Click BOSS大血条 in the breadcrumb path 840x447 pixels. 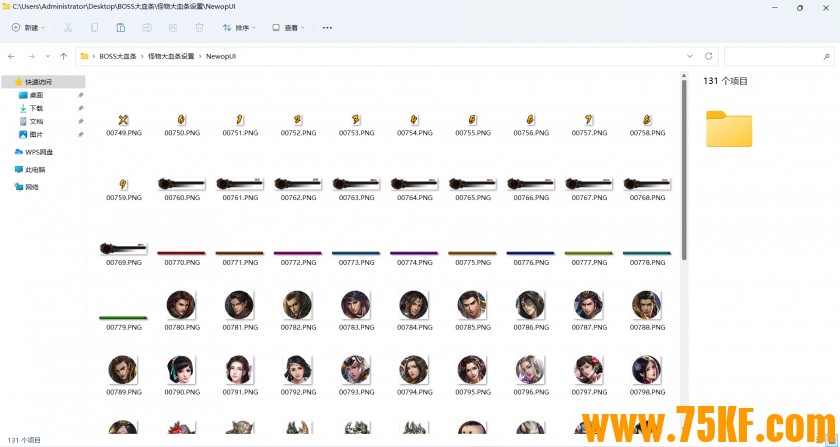[118, 56]
